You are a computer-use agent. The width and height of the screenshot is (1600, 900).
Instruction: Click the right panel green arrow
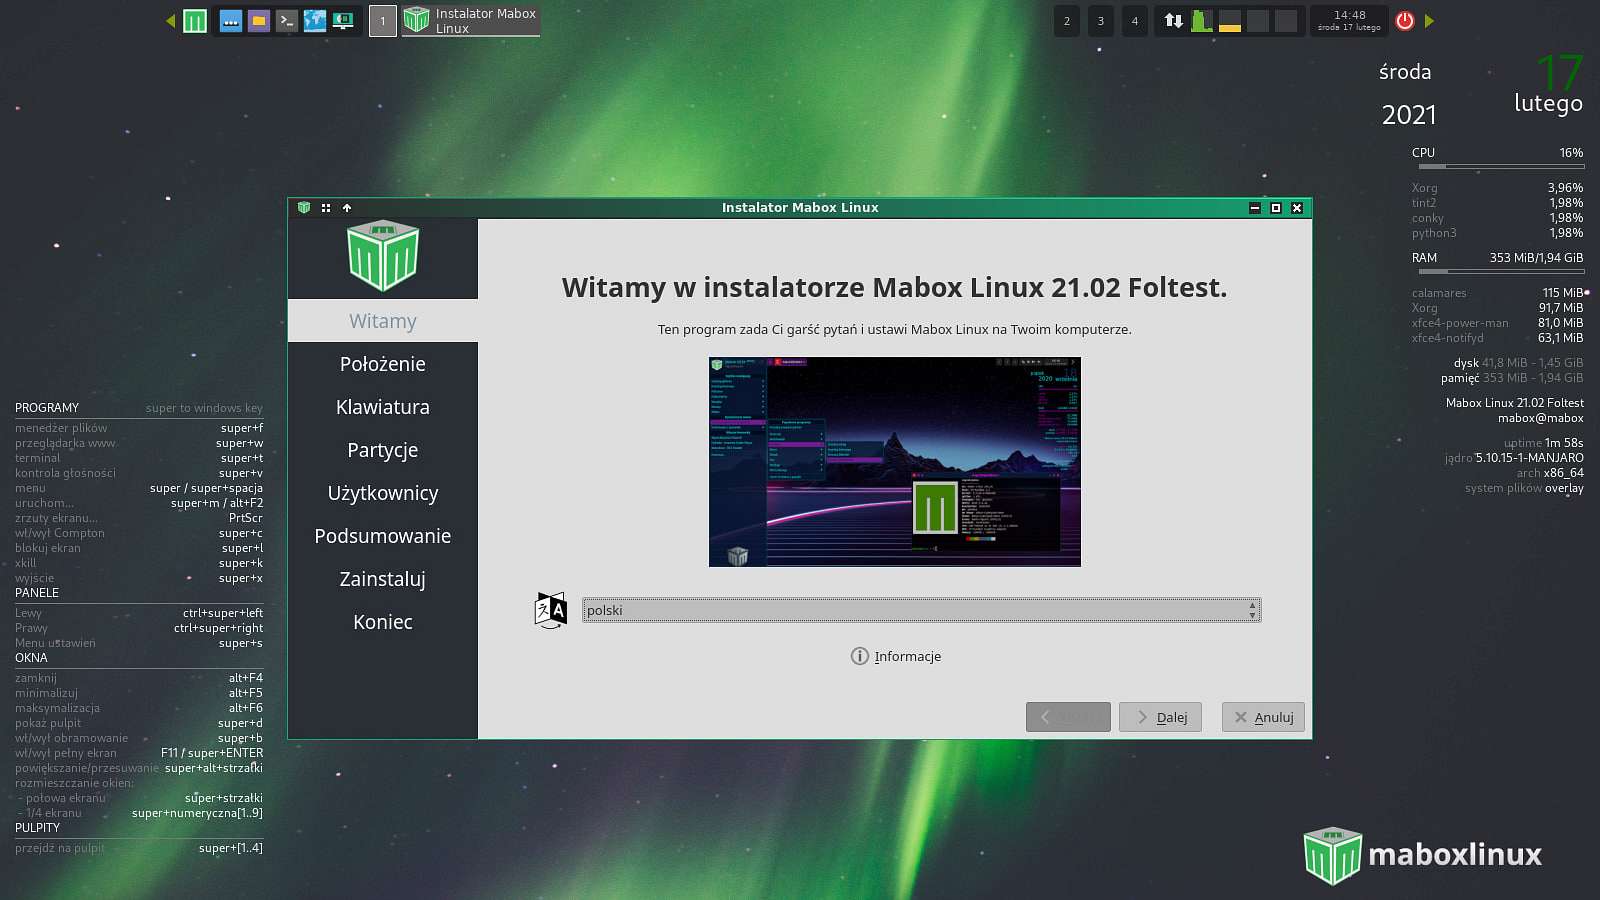tap(1429, 20)
